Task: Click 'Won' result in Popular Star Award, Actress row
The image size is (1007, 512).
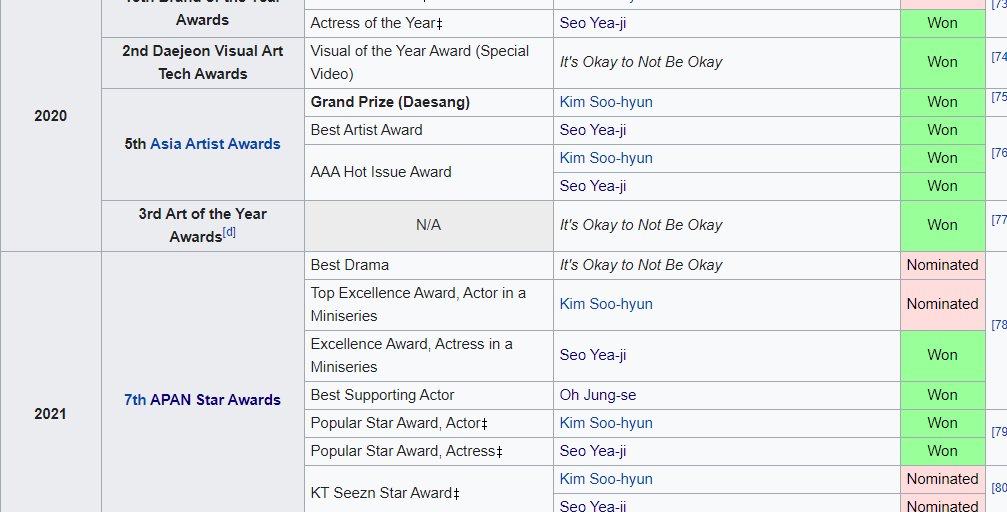Action: [x=942, y=451]
